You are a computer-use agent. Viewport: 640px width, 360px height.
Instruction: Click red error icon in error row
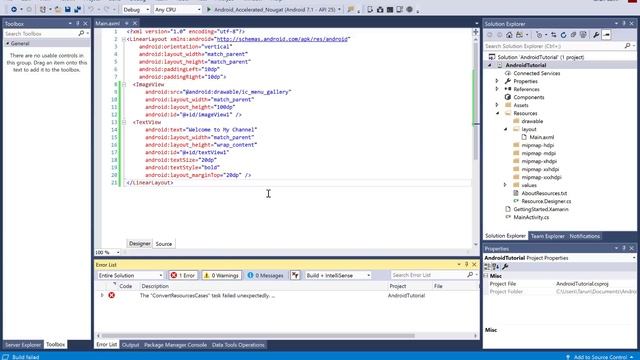point(111,295)
